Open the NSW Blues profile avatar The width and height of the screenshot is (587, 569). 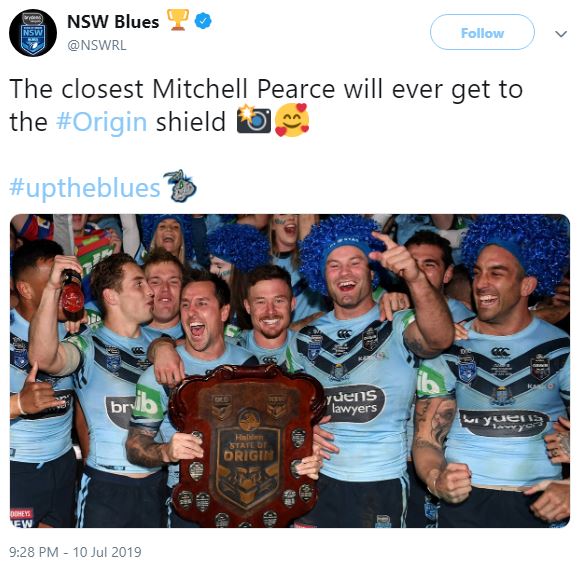pos(33,33)
